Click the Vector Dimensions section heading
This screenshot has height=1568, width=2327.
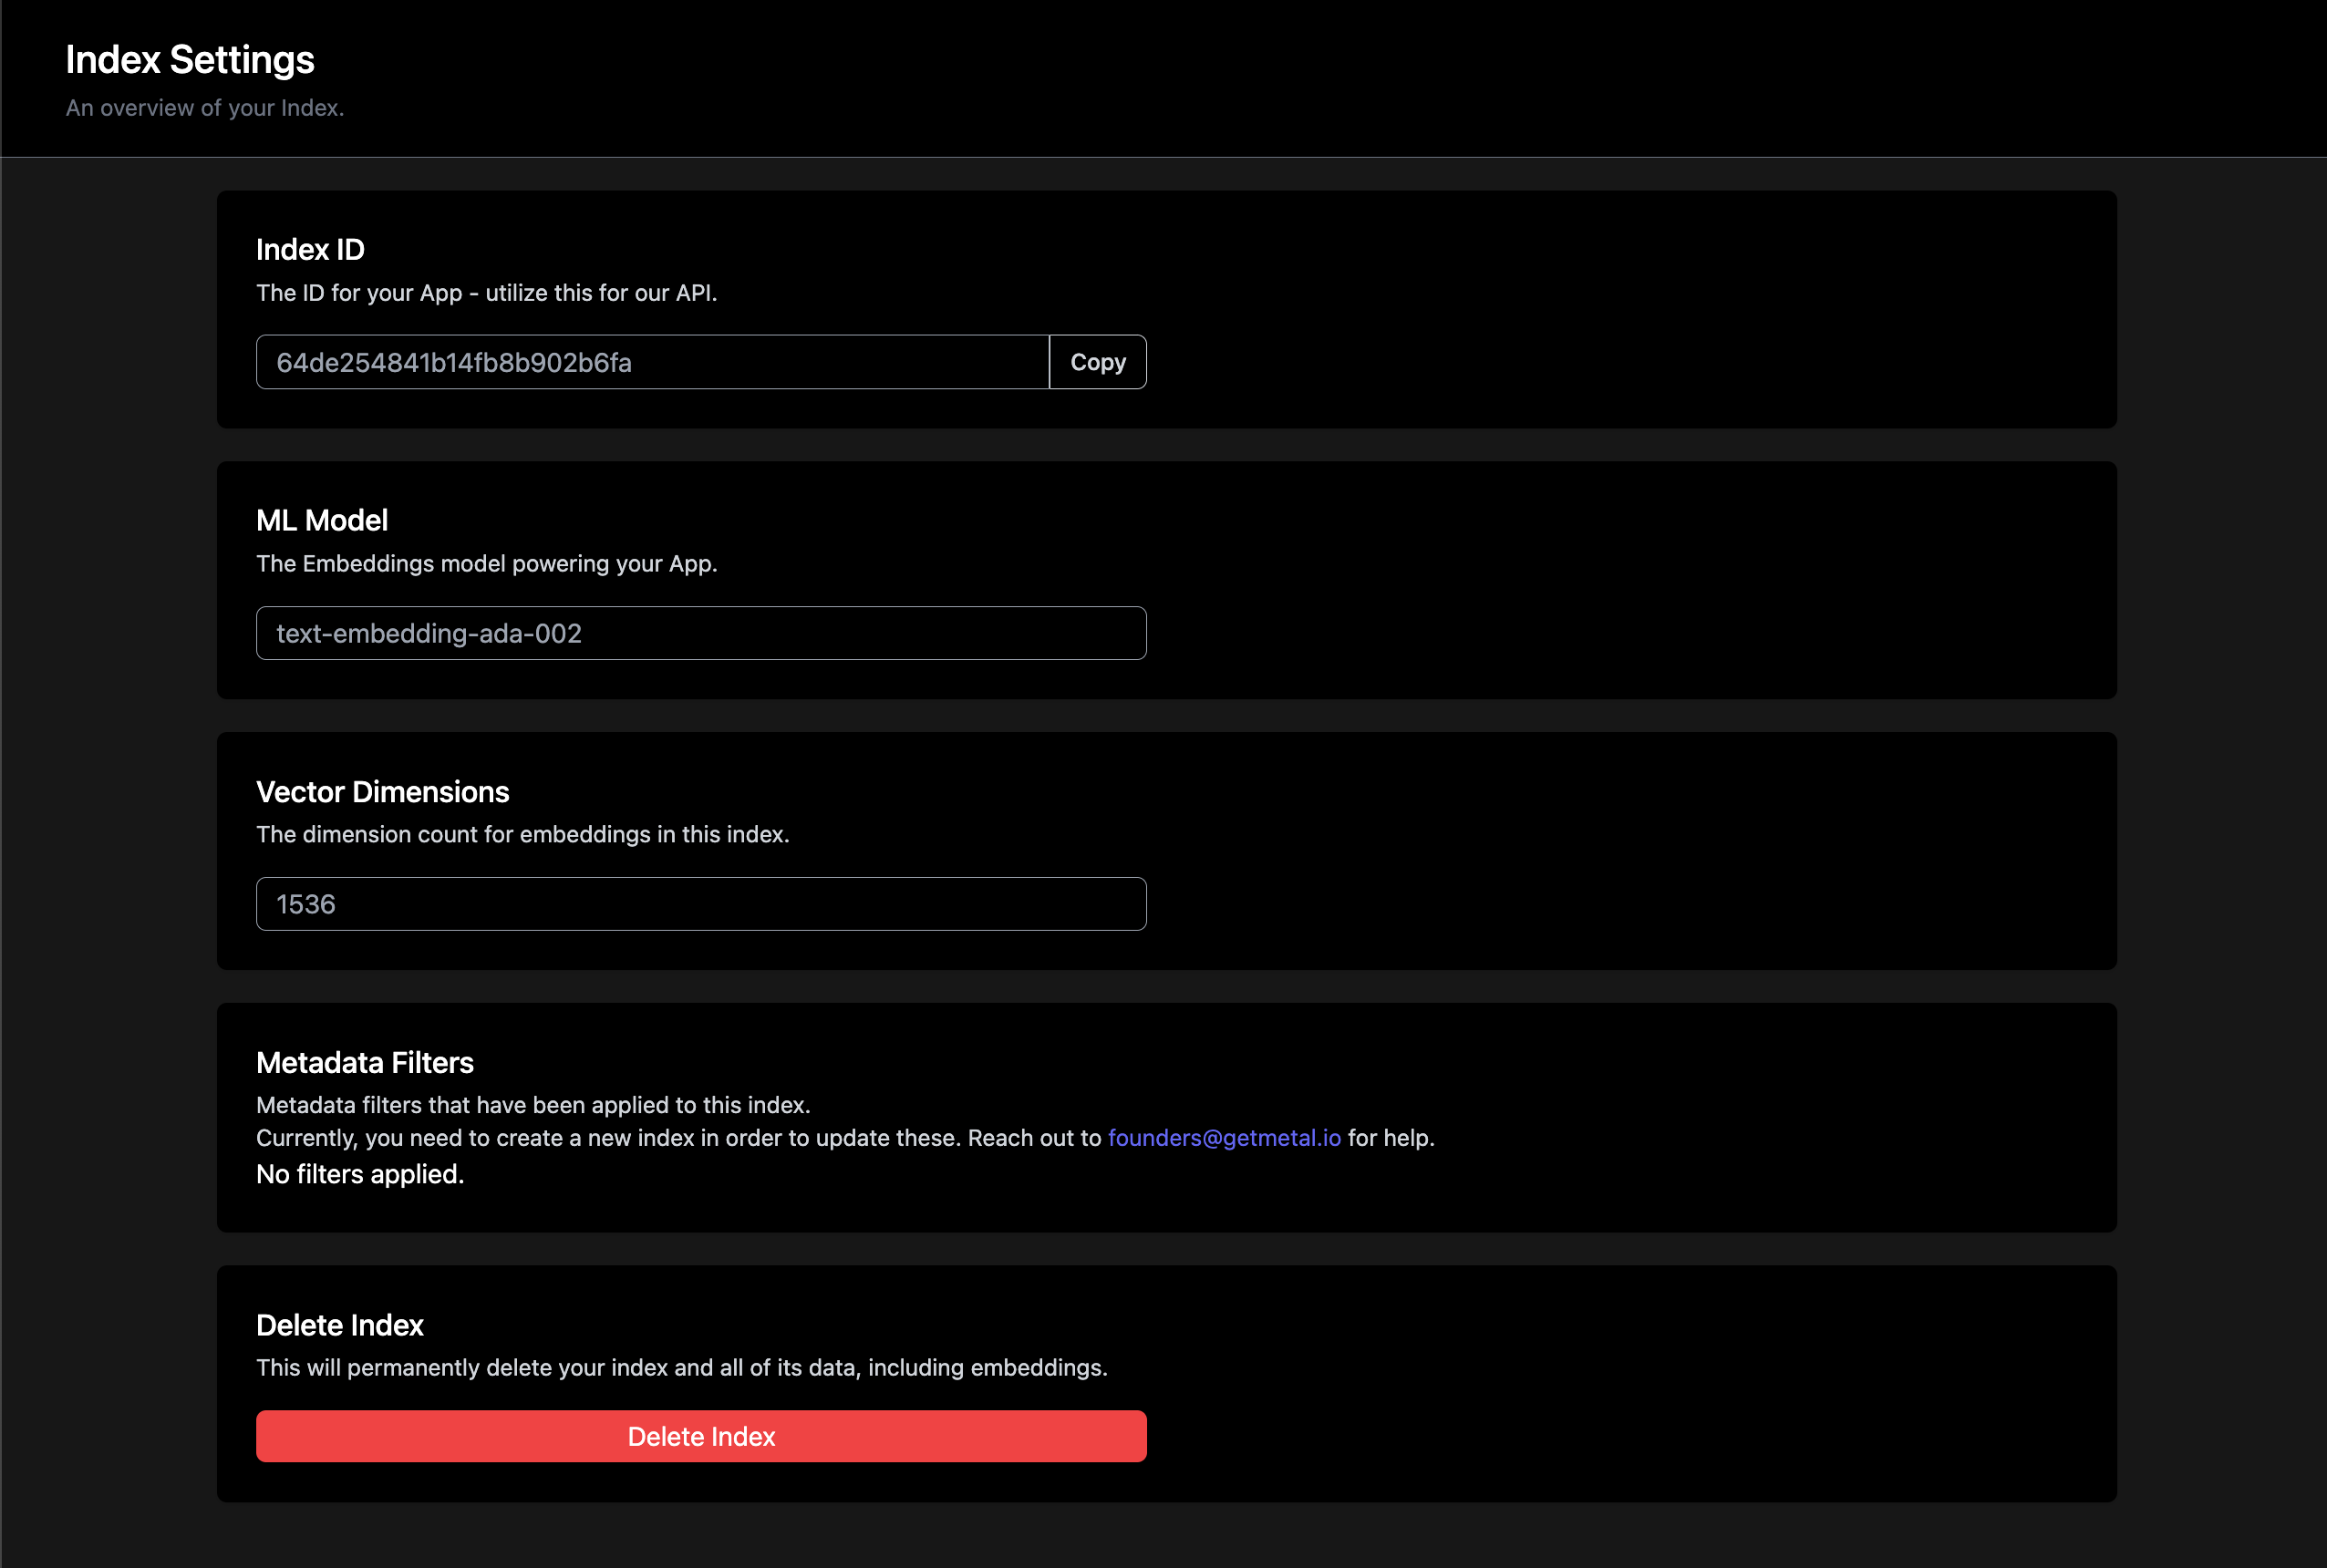[x=382, y=792]
